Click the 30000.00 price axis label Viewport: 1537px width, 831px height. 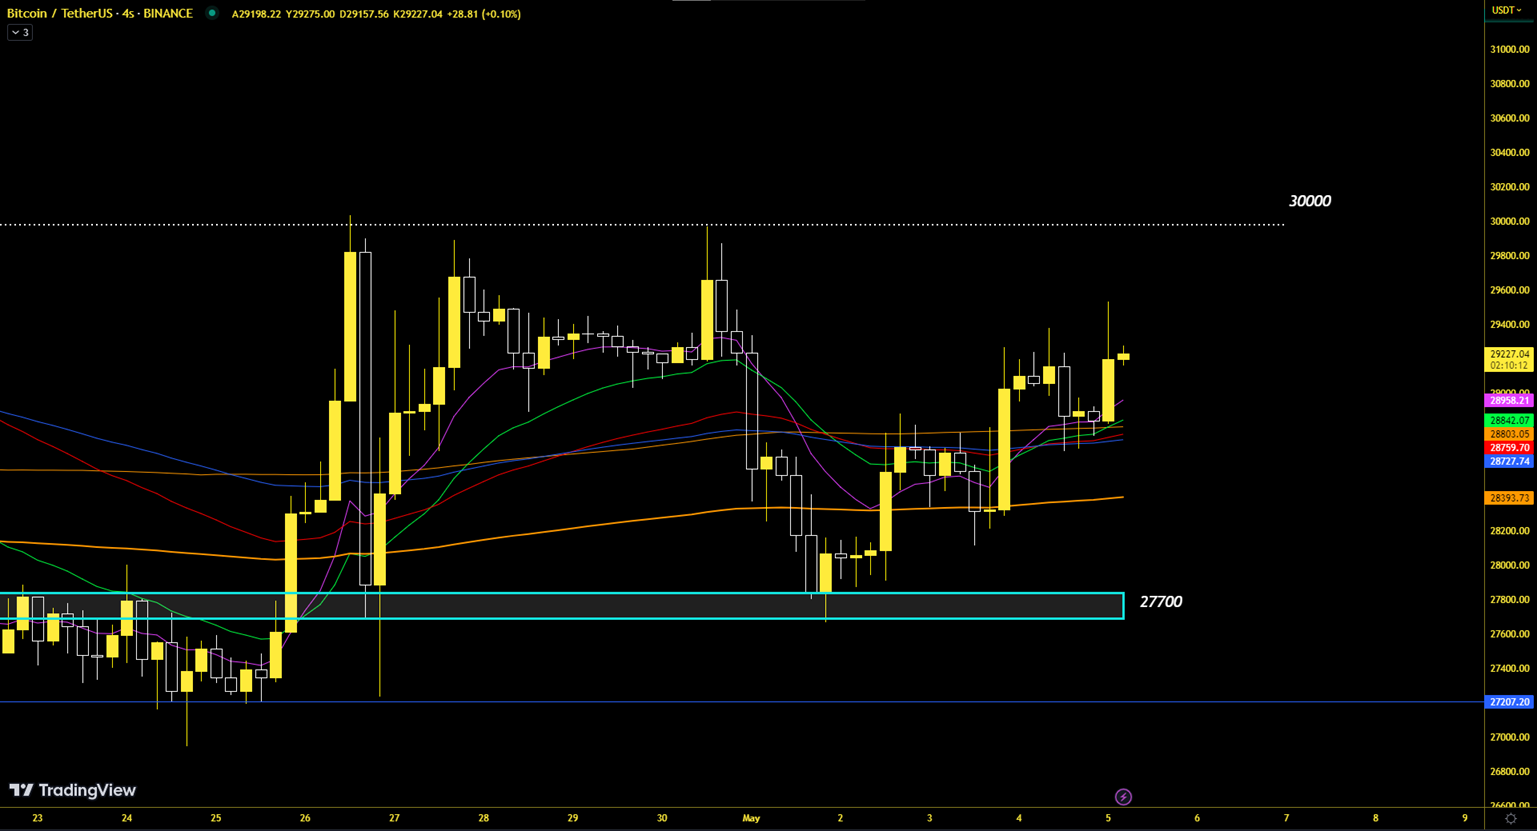coord(1509,221)
